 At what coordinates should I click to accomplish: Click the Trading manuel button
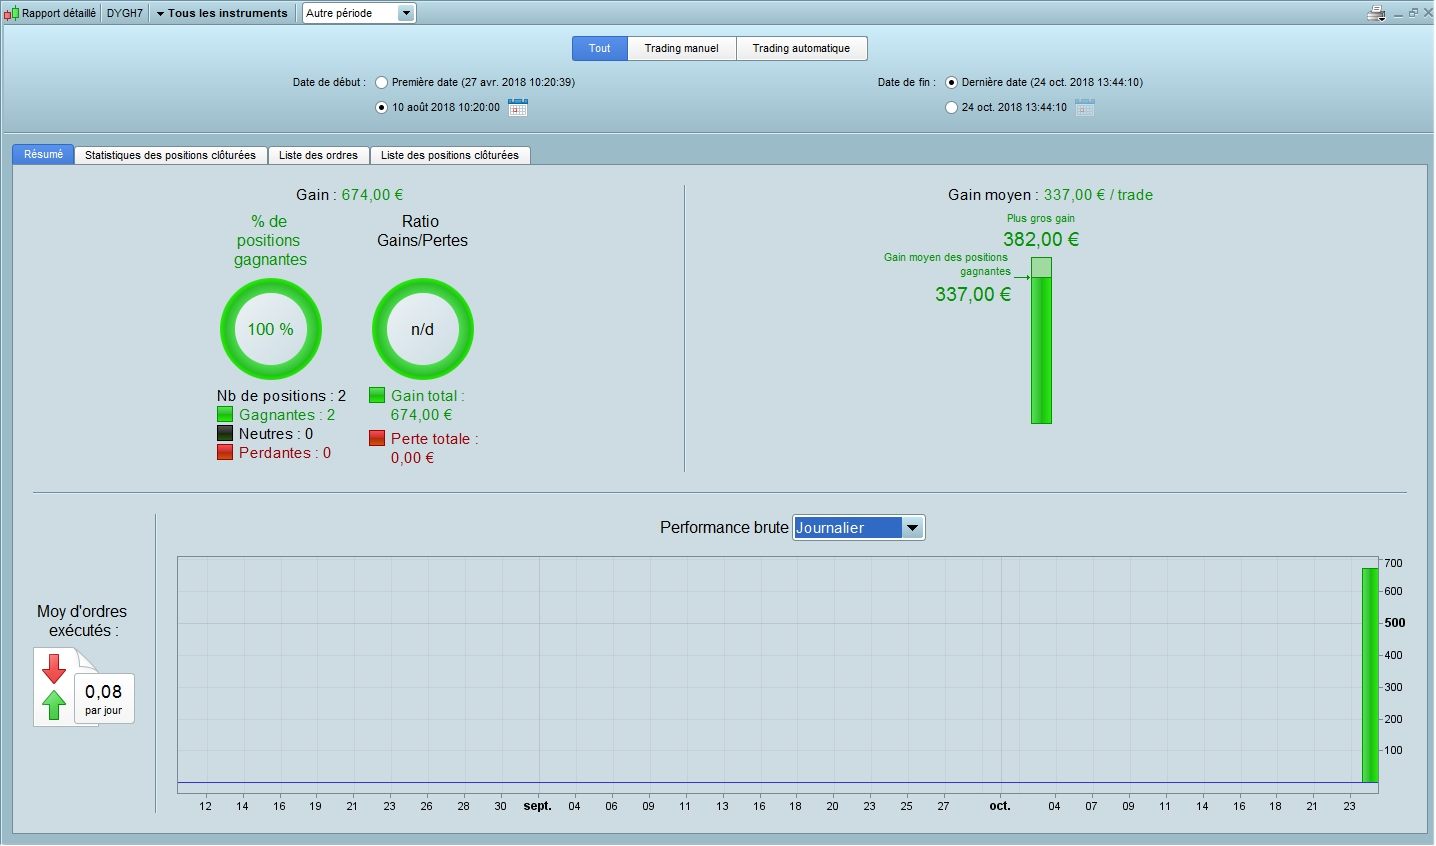pos(681,48)
